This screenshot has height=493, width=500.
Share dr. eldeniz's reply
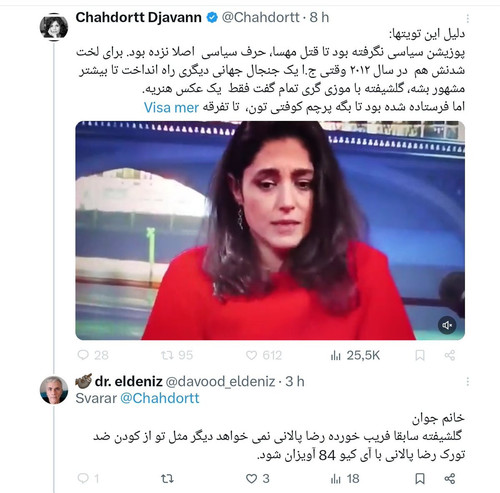(450, 479)
